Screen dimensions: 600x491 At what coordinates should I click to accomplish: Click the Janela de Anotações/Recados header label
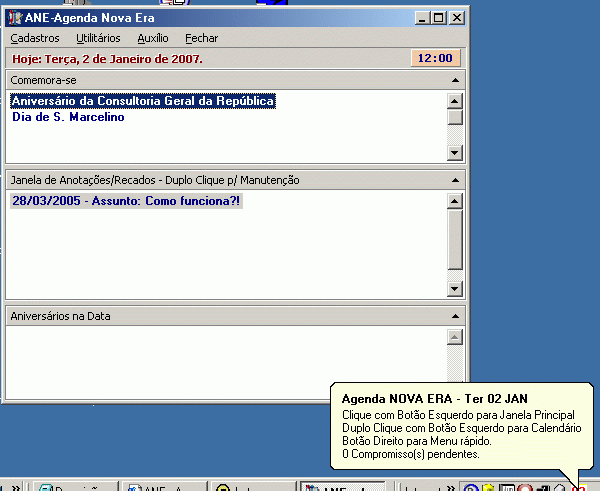coord(155,180)
